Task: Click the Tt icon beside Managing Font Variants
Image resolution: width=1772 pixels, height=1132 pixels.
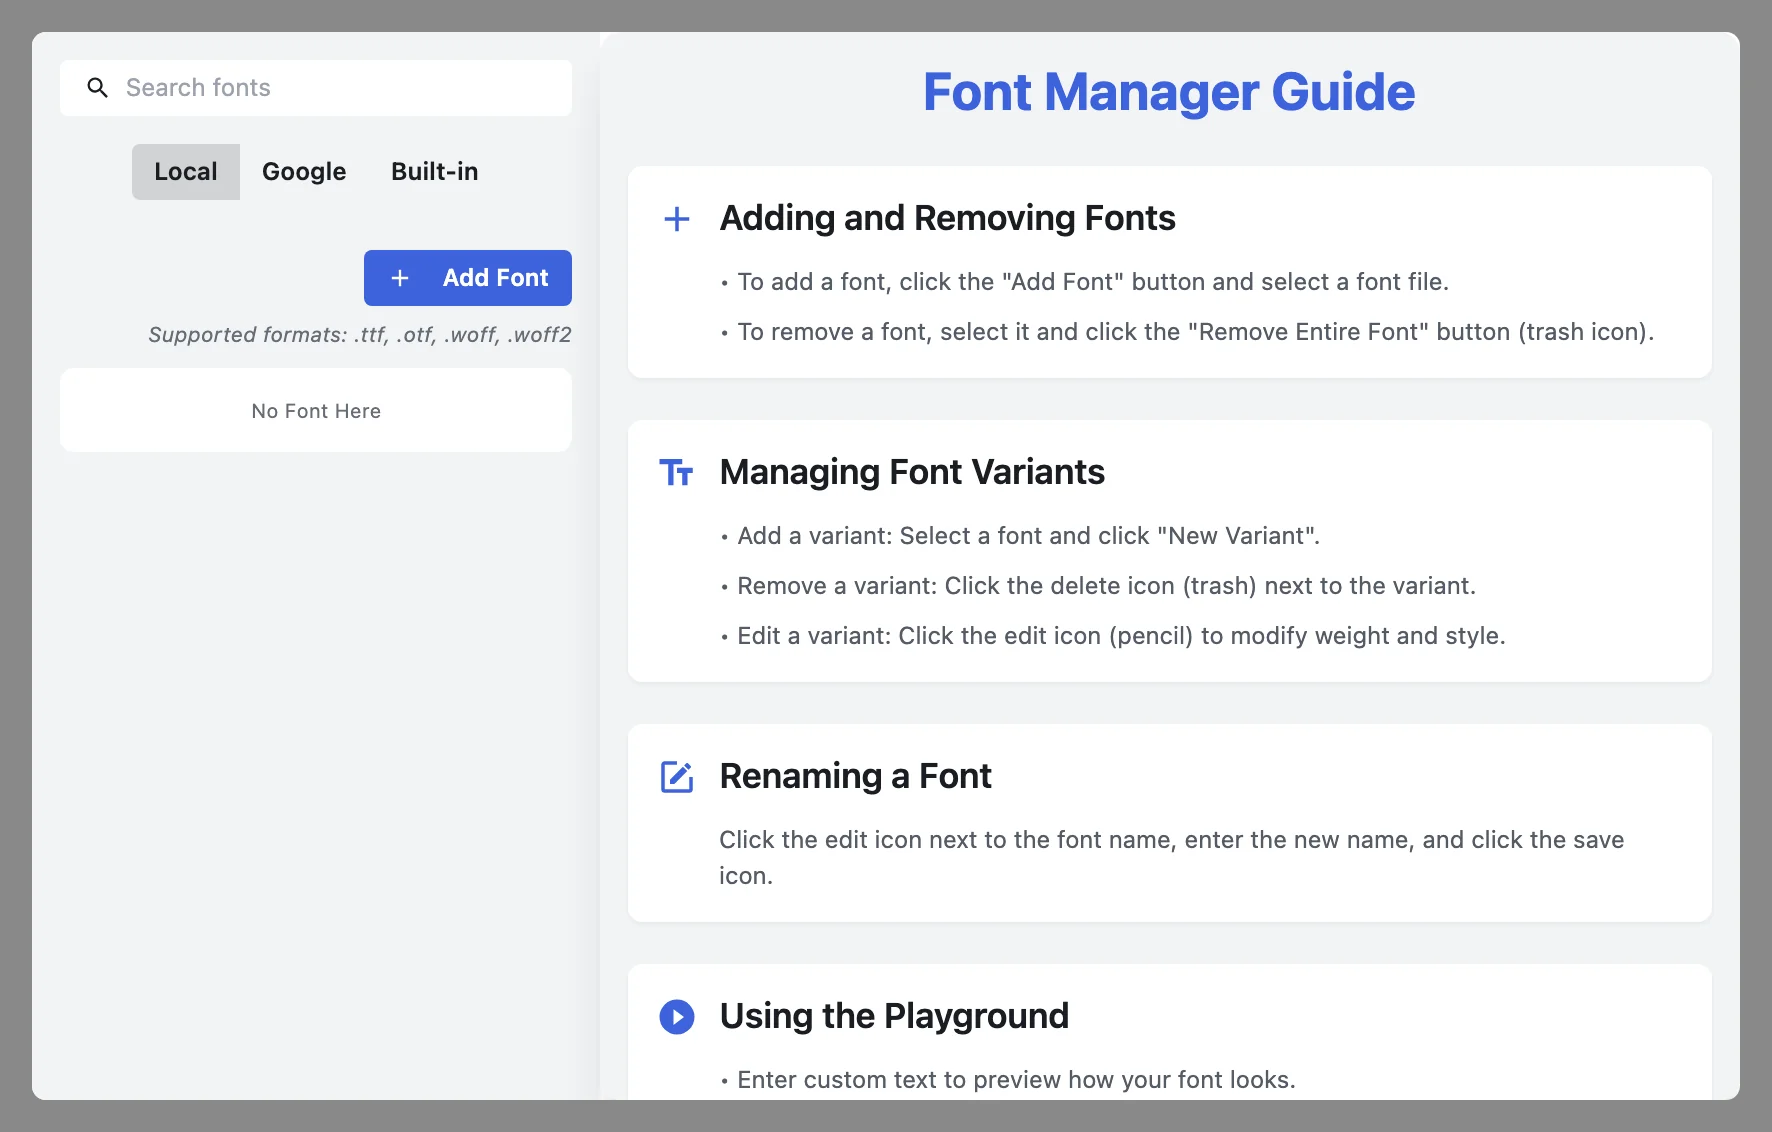Action: (x=677, y=472)
